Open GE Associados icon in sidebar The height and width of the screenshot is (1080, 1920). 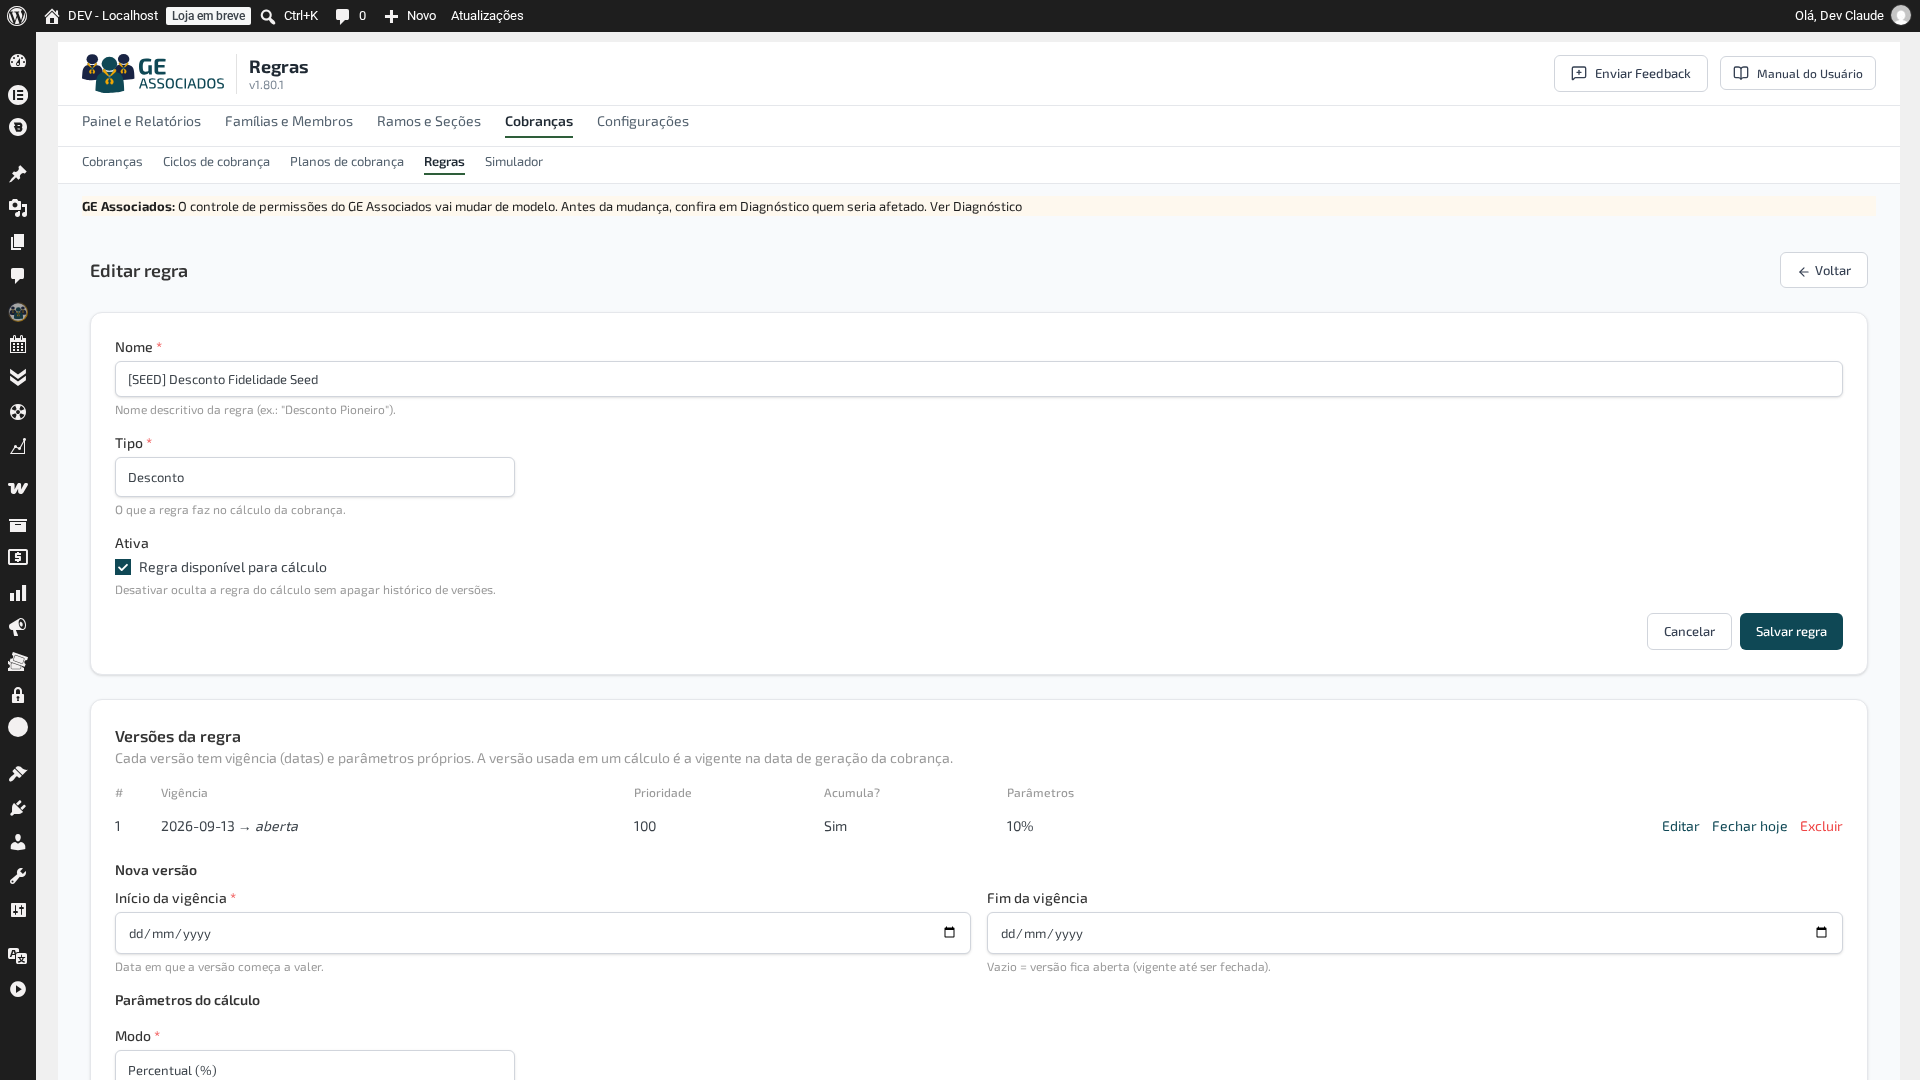point(18,312)
